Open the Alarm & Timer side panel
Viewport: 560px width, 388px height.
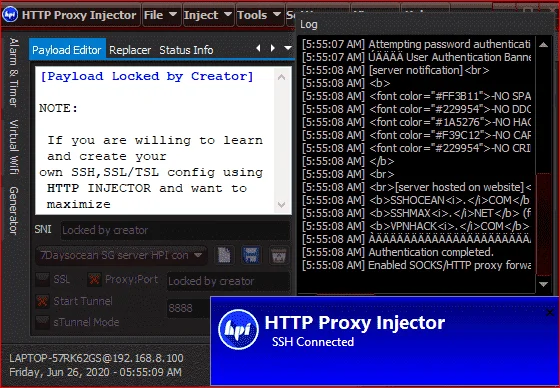point(14,72)
